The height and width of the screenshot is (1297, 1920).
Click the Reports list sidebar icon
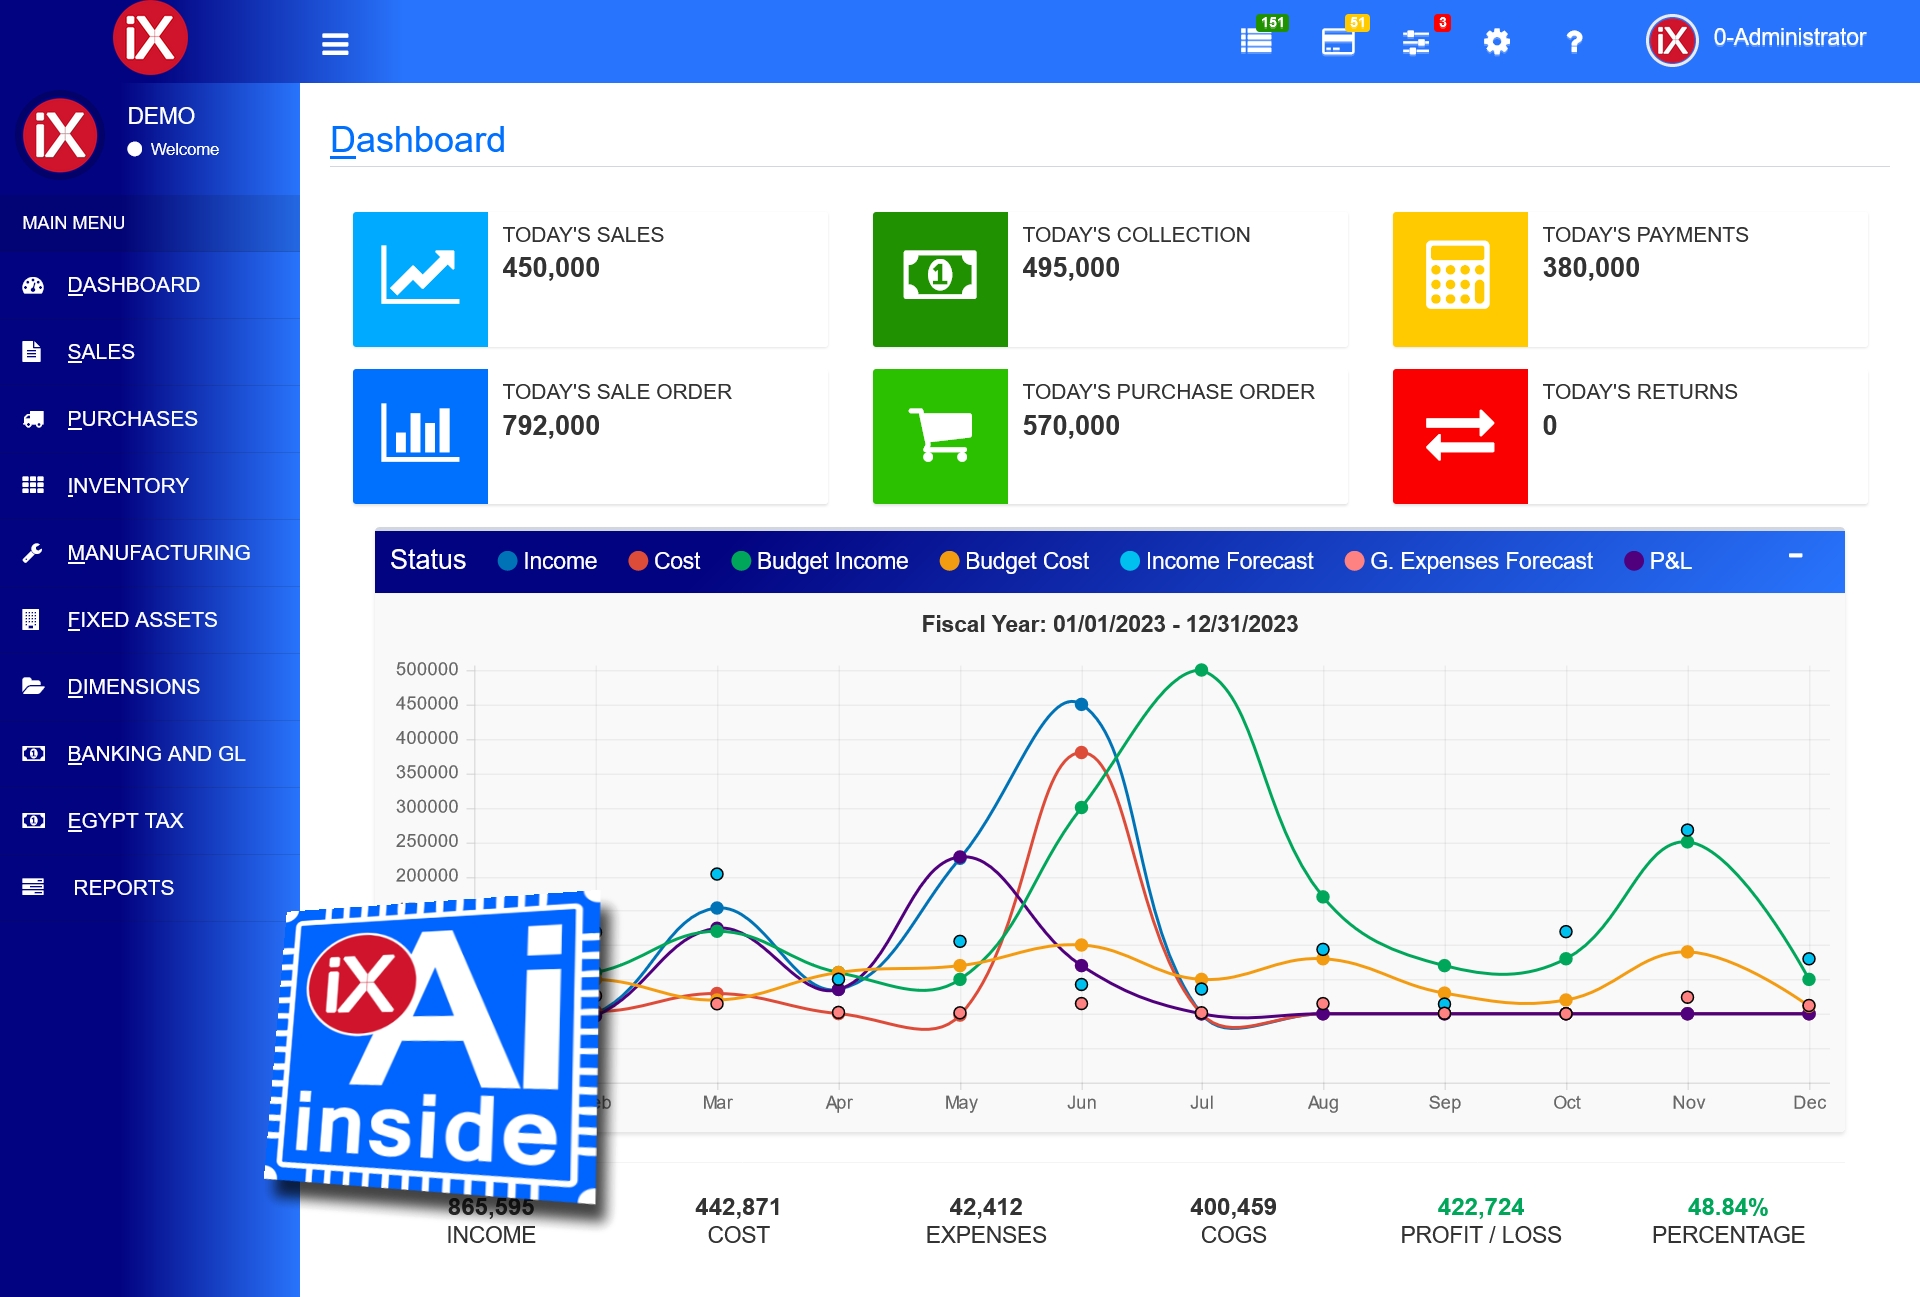[33, 887]
